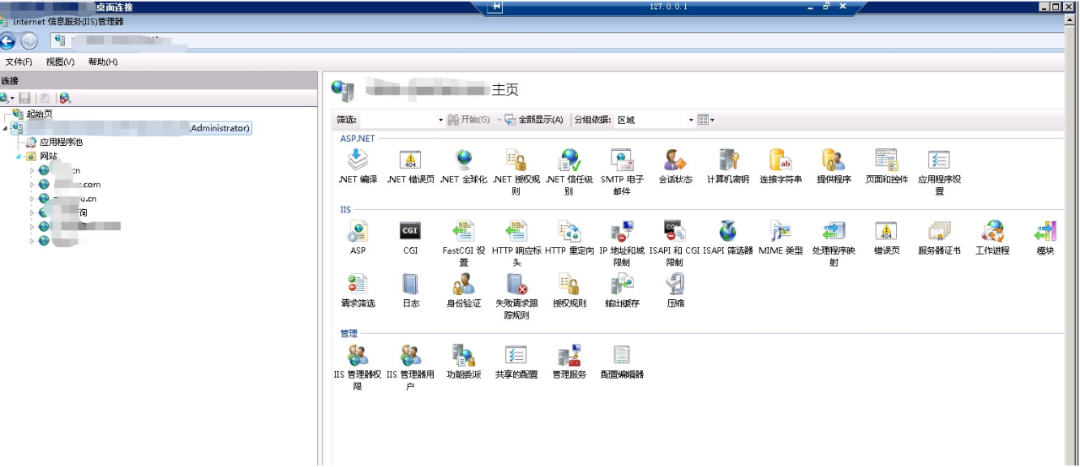Open the 失败请求跟踪规则 feature

[x=516, y=296]
